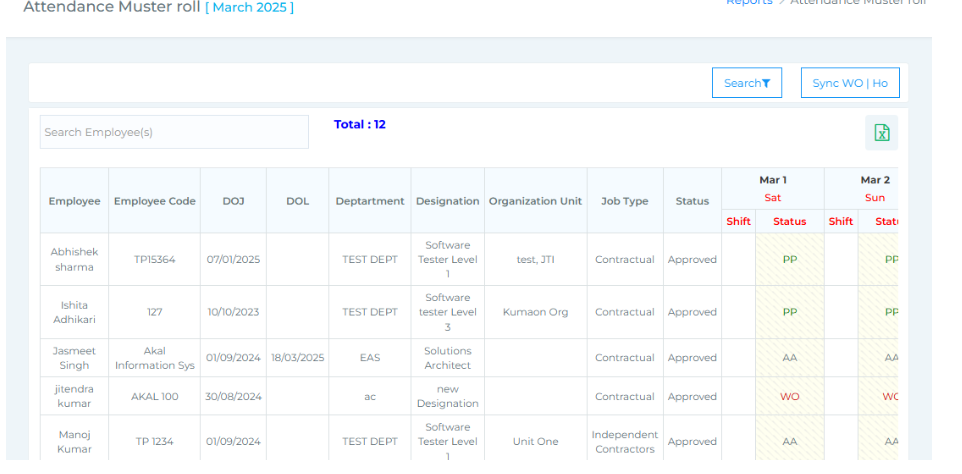The image size is (962, 474).
Task: Sort by Employee Code column header
Action: point(154,201)
